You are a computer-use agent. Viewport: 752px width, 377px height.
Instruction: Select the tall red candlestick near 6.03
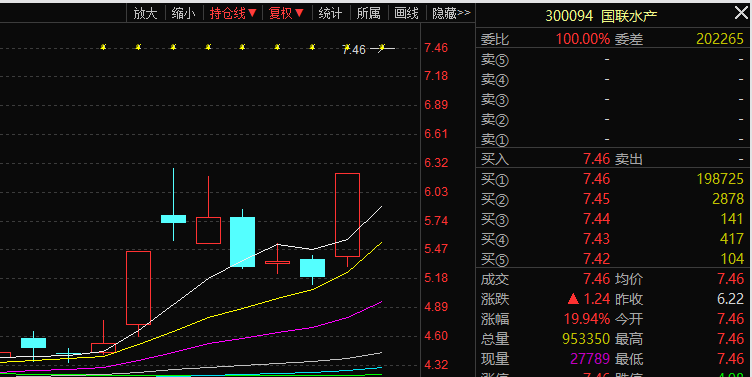click(x=347, y=215)
